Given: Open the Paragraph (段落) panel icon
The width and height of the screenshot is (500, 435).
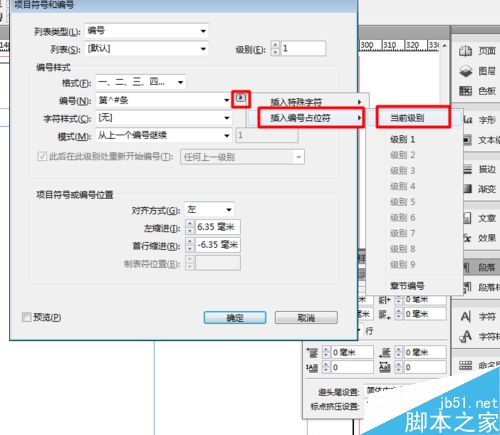Looking at the screenshot, I should coord(468,267).
